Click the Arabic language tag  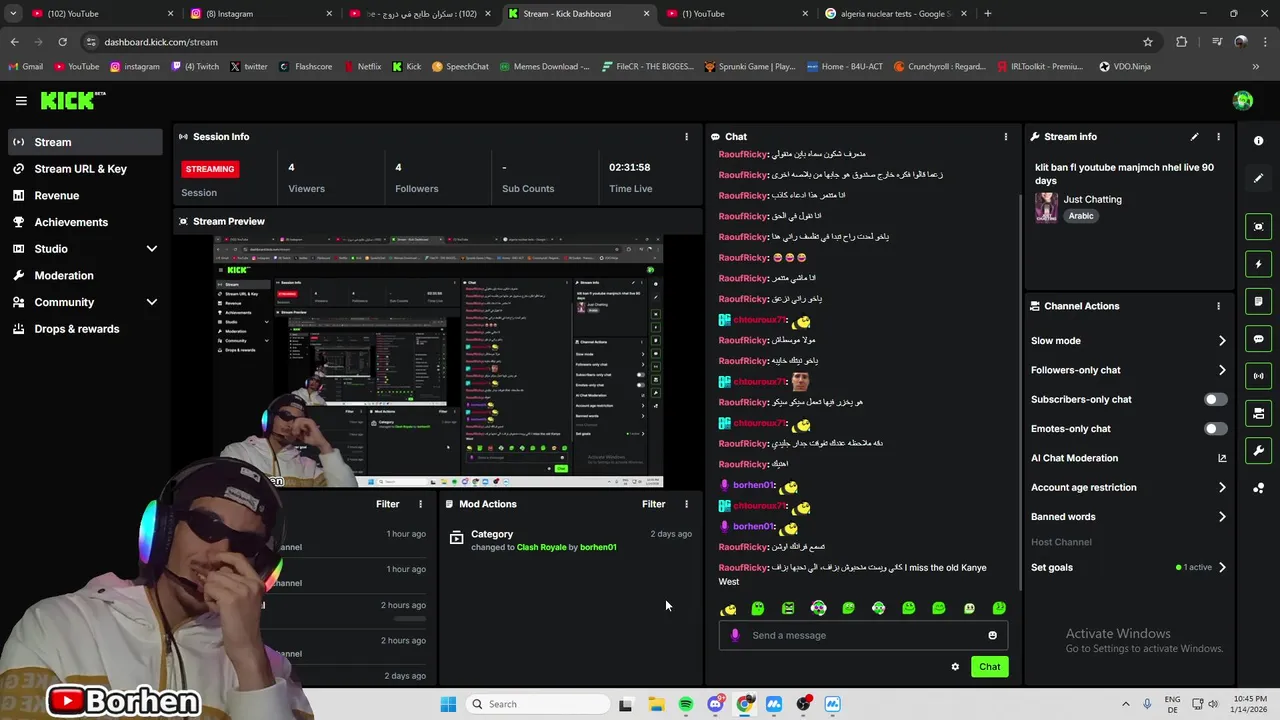1081,216
